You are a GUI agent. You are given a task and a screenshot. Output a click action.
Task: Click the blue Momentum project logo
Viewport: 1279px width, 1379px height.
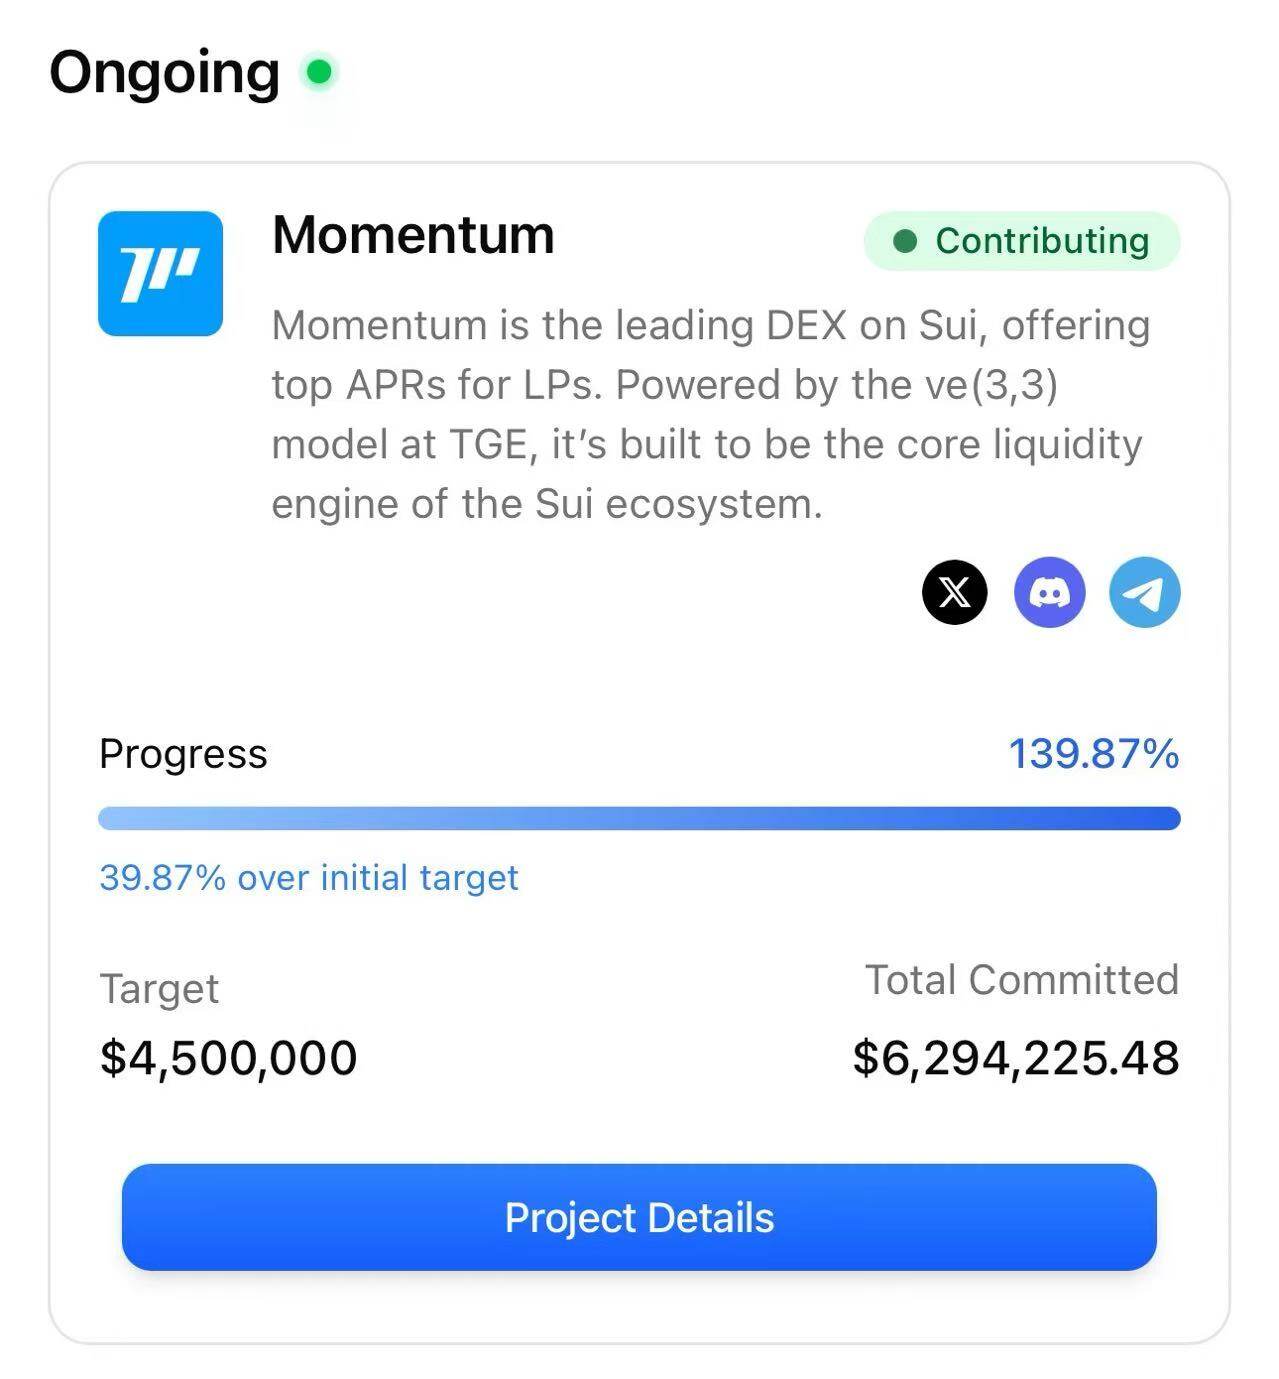pyautogui.click(x=160, y=273)
